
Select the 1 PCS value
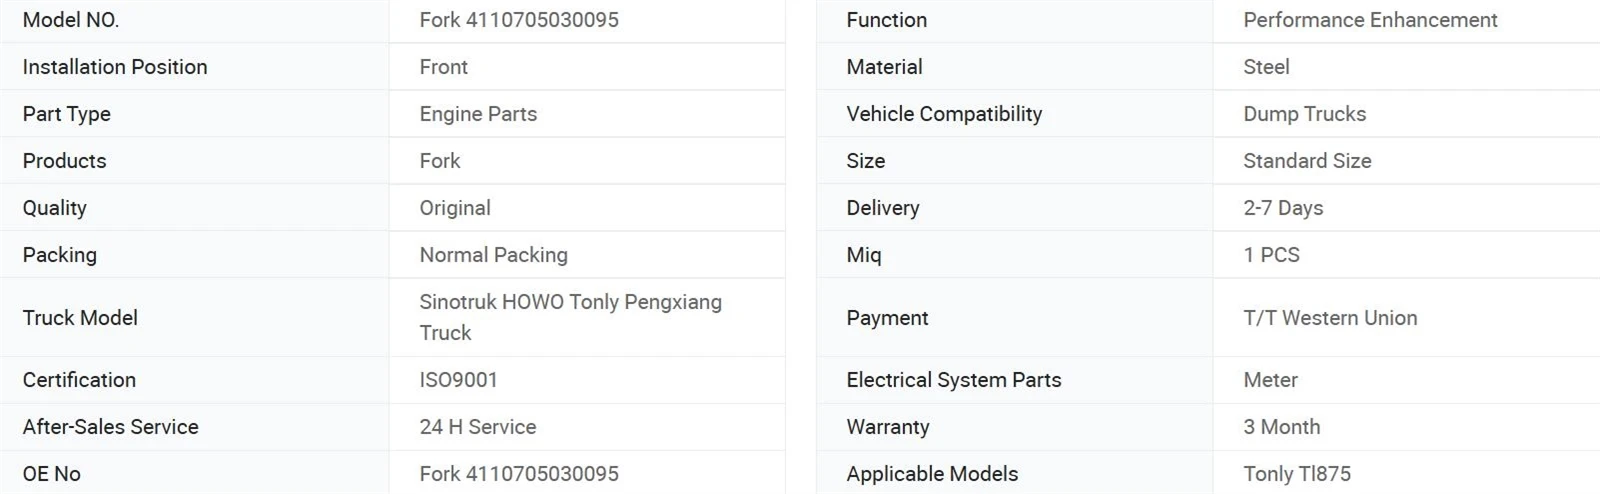[1272, 255]
